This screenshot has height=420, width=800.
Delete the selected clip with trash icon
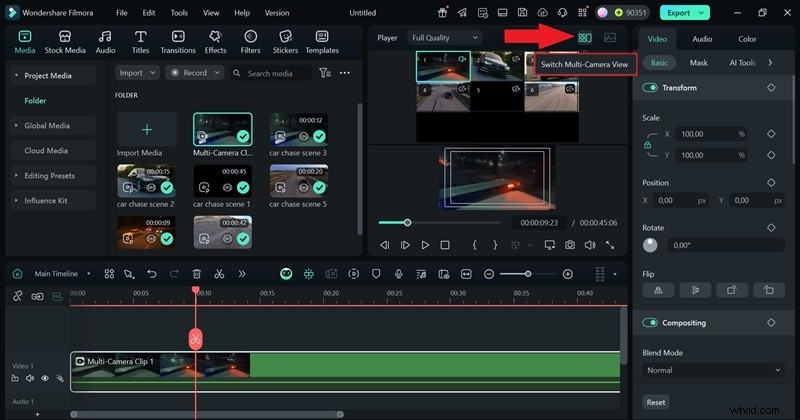(196, 273)
